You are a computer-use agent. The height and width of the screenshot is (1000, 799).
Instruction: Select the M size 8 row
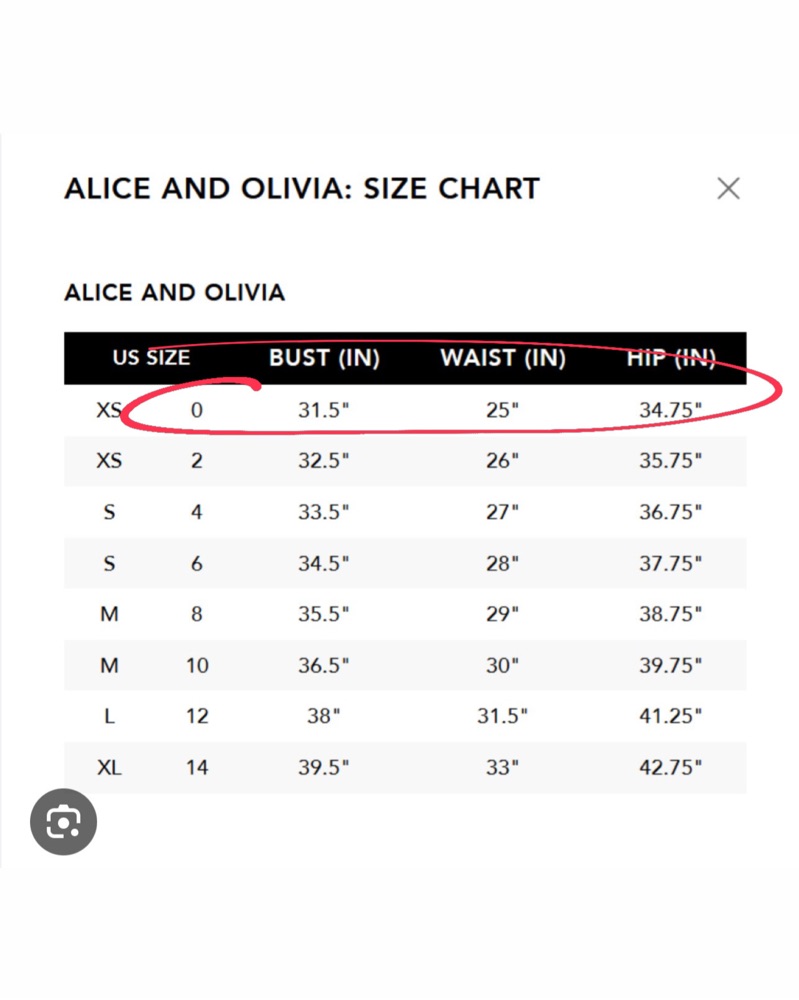point(405,614)
